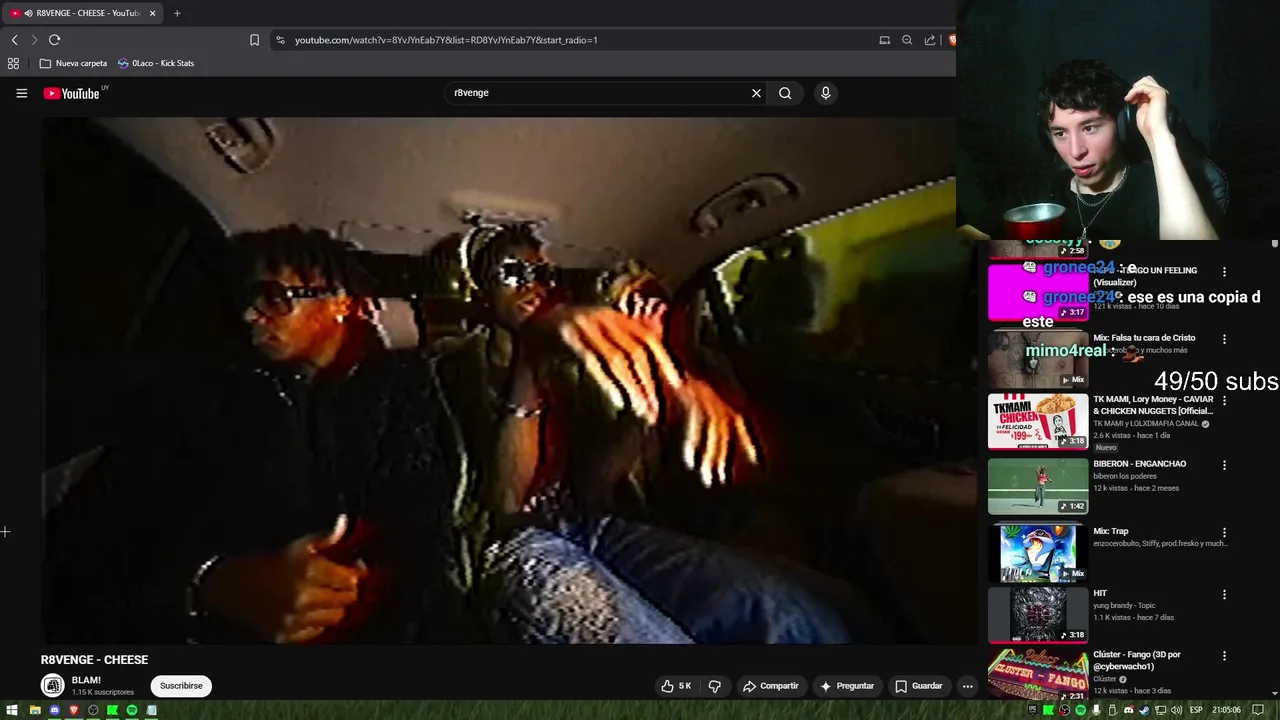Click the Mix: Falsa tu cara de Cristo title
The width and height of the screenshot is (1280, 720).
[x=1144, y=338]
